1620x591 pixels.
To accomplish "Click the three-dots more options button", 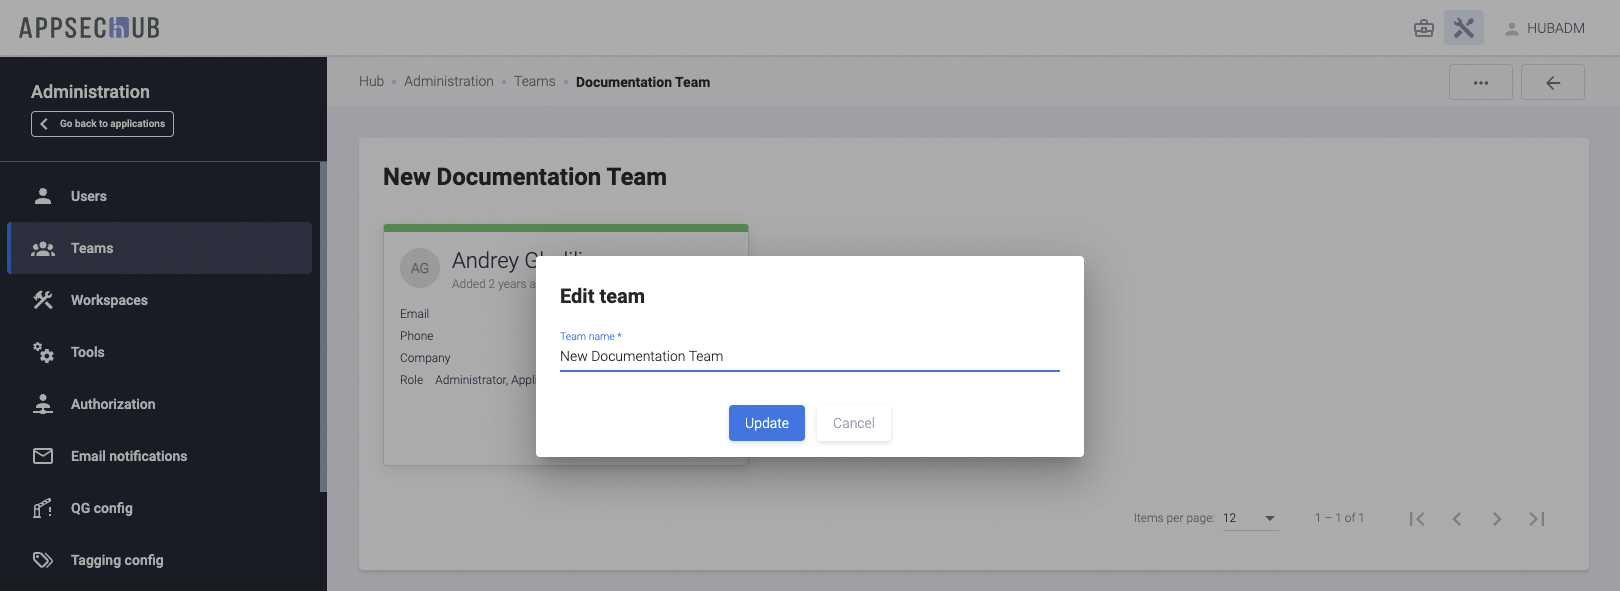I will pyautogui.click(x=1480, y=82).
